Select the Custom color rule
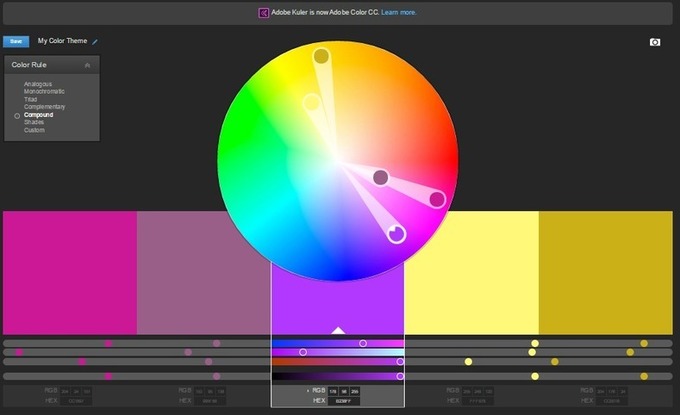This screenshot has height=415, width=680. click(x=34, y=130)
